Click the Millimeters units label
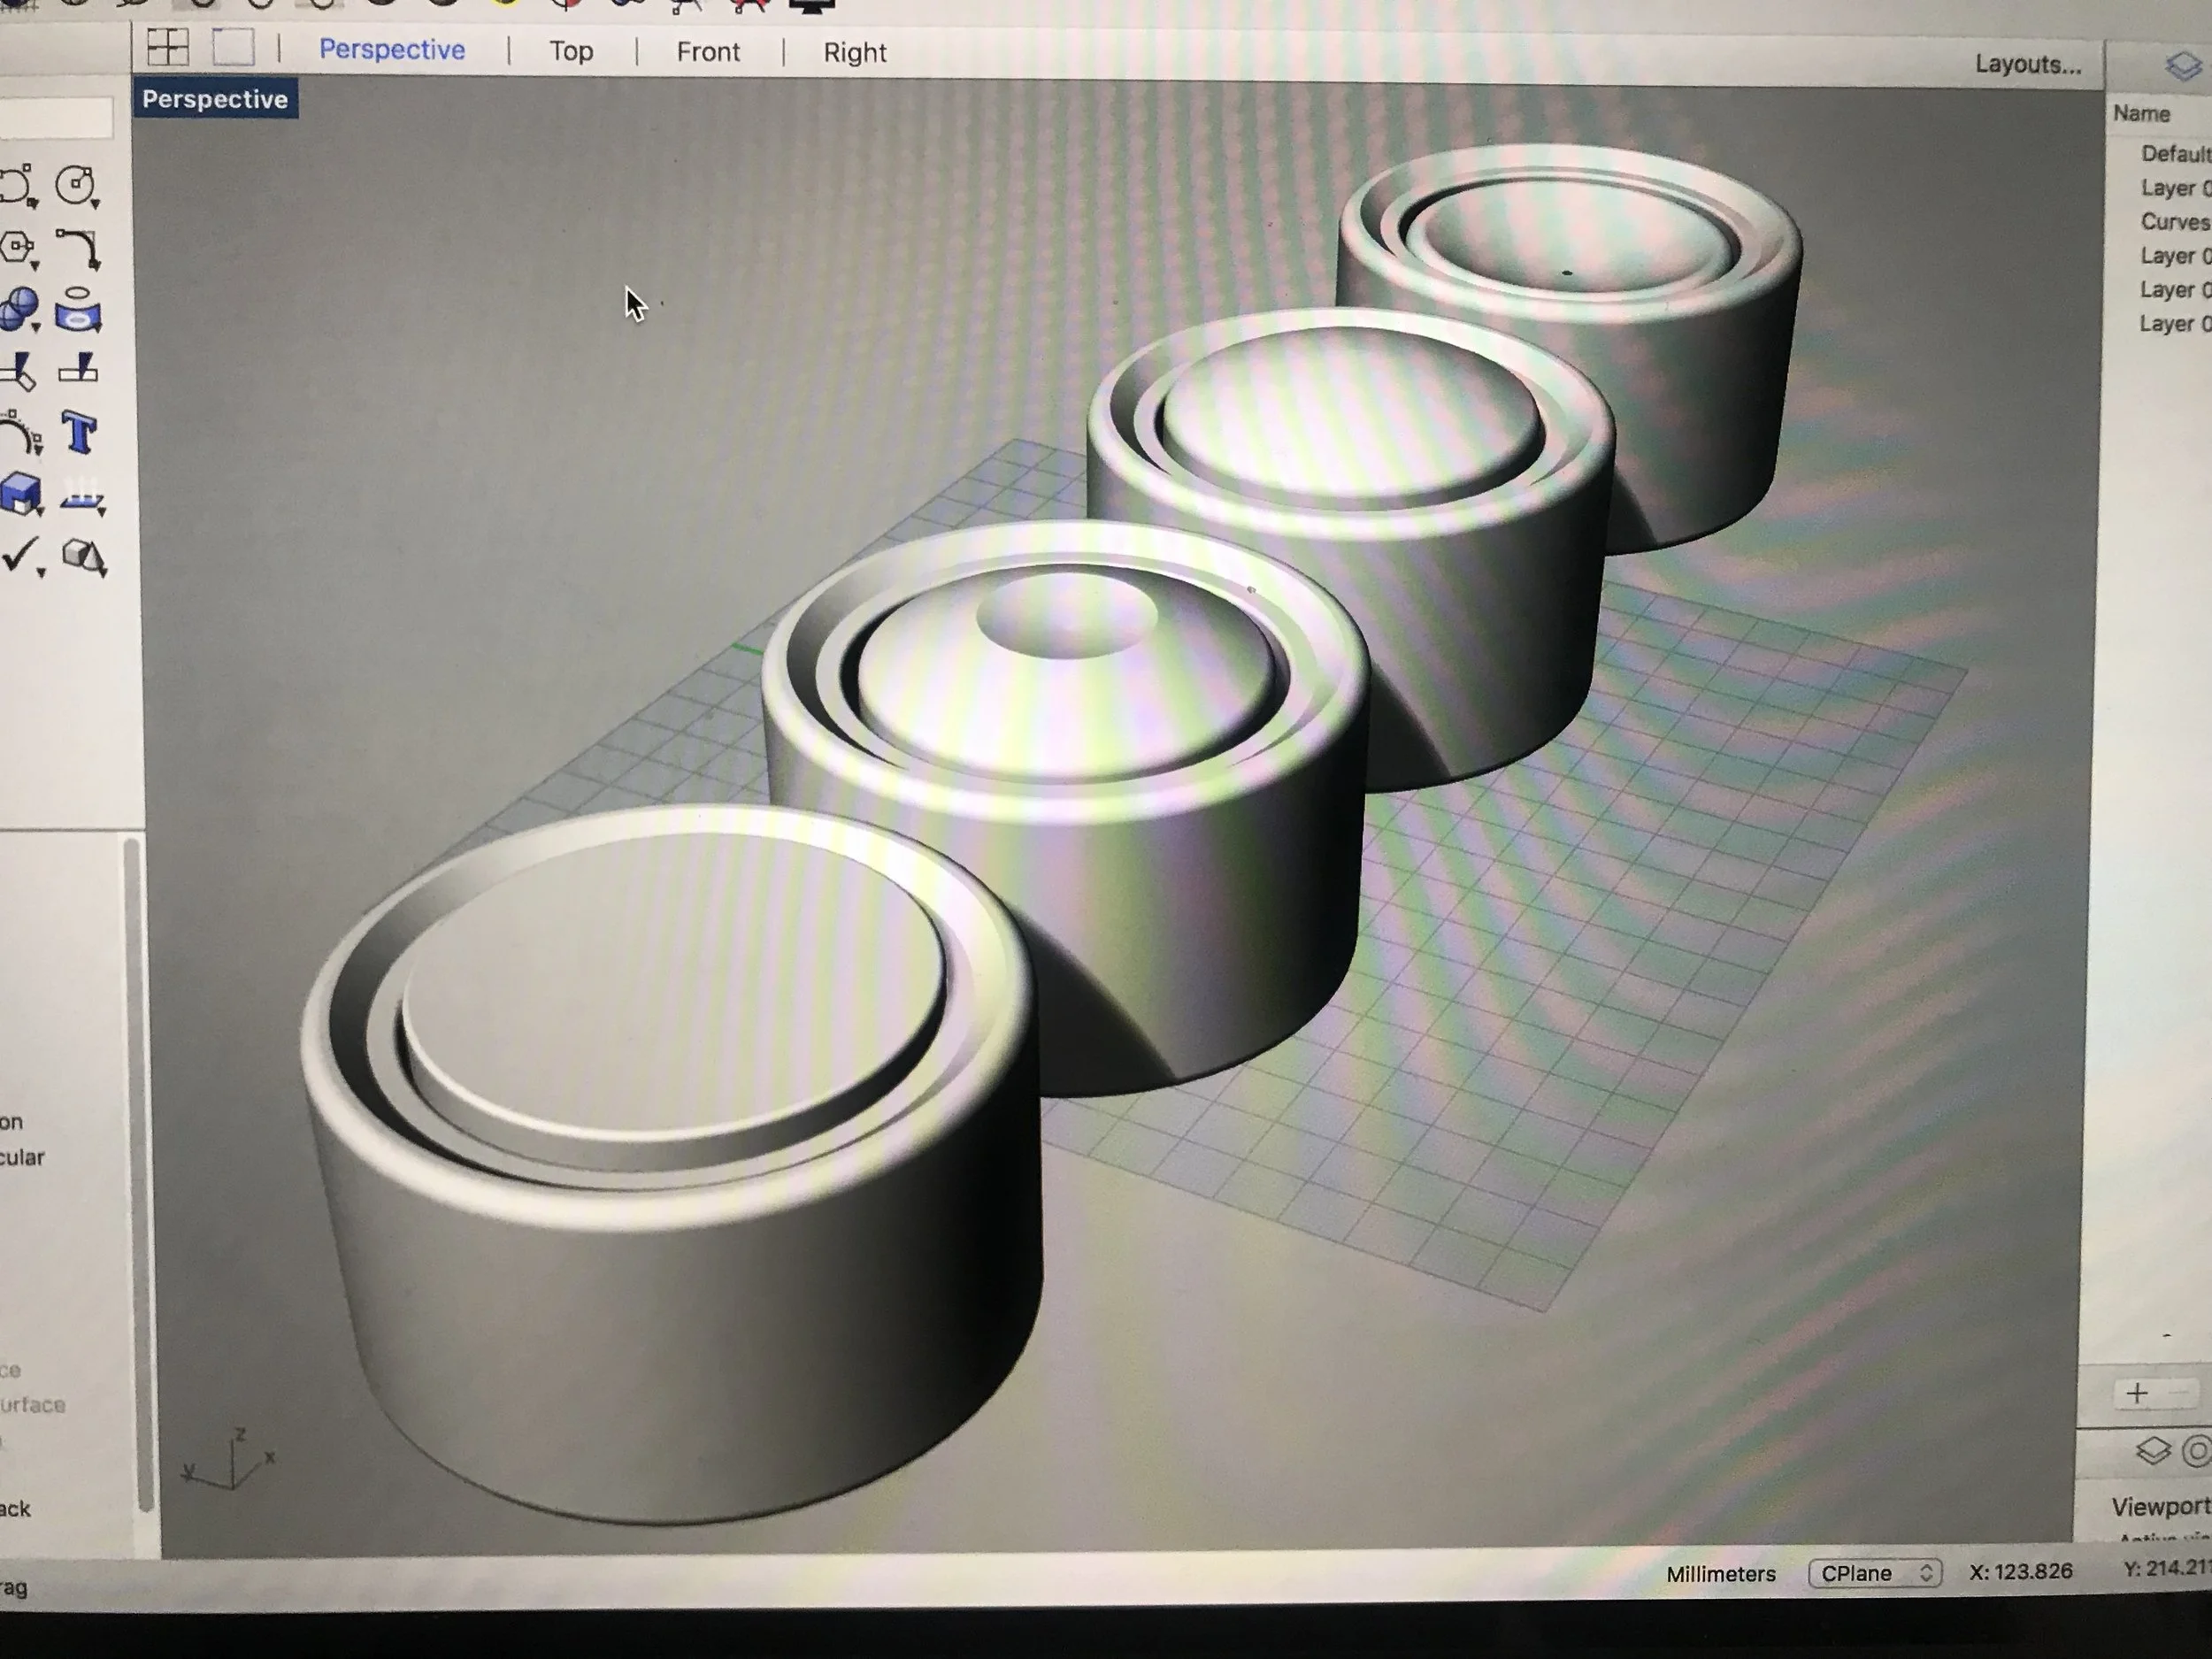Screen dimensions: 2212x1659 point(1721,1574)
